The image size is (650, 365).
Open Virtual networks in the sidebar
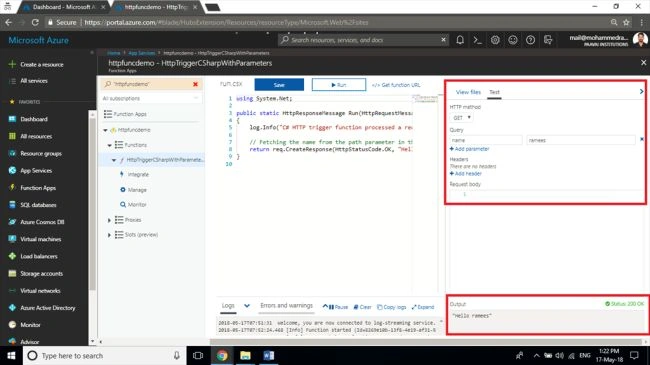(40, 291)
